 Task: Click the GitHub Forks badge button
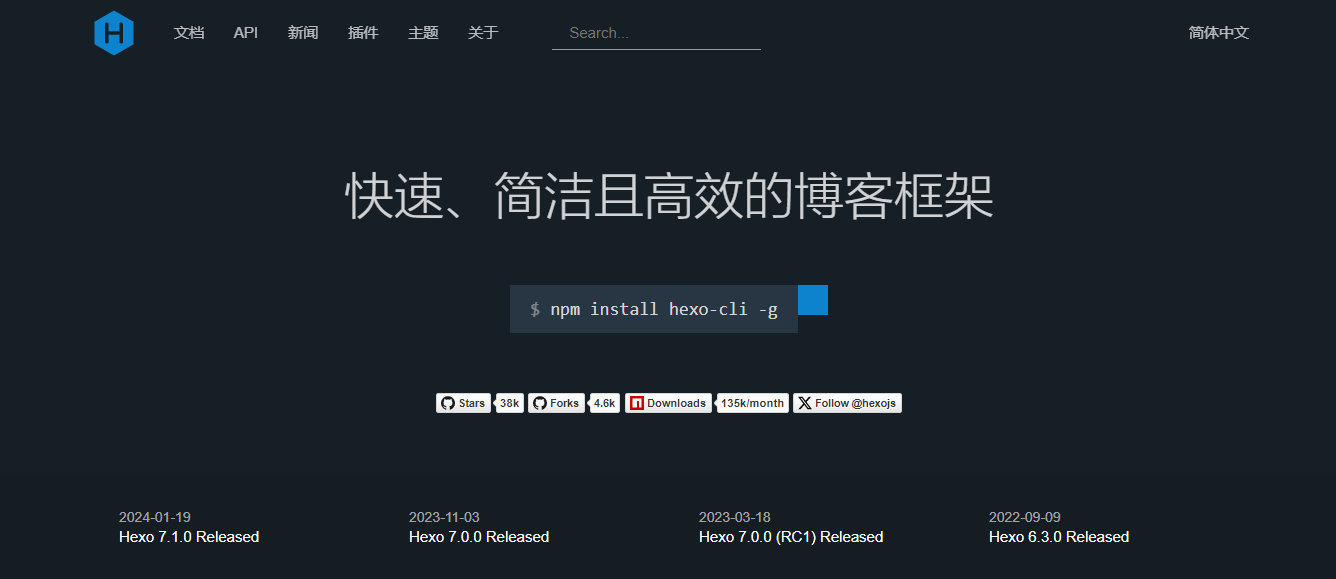(x=556, y=403)
